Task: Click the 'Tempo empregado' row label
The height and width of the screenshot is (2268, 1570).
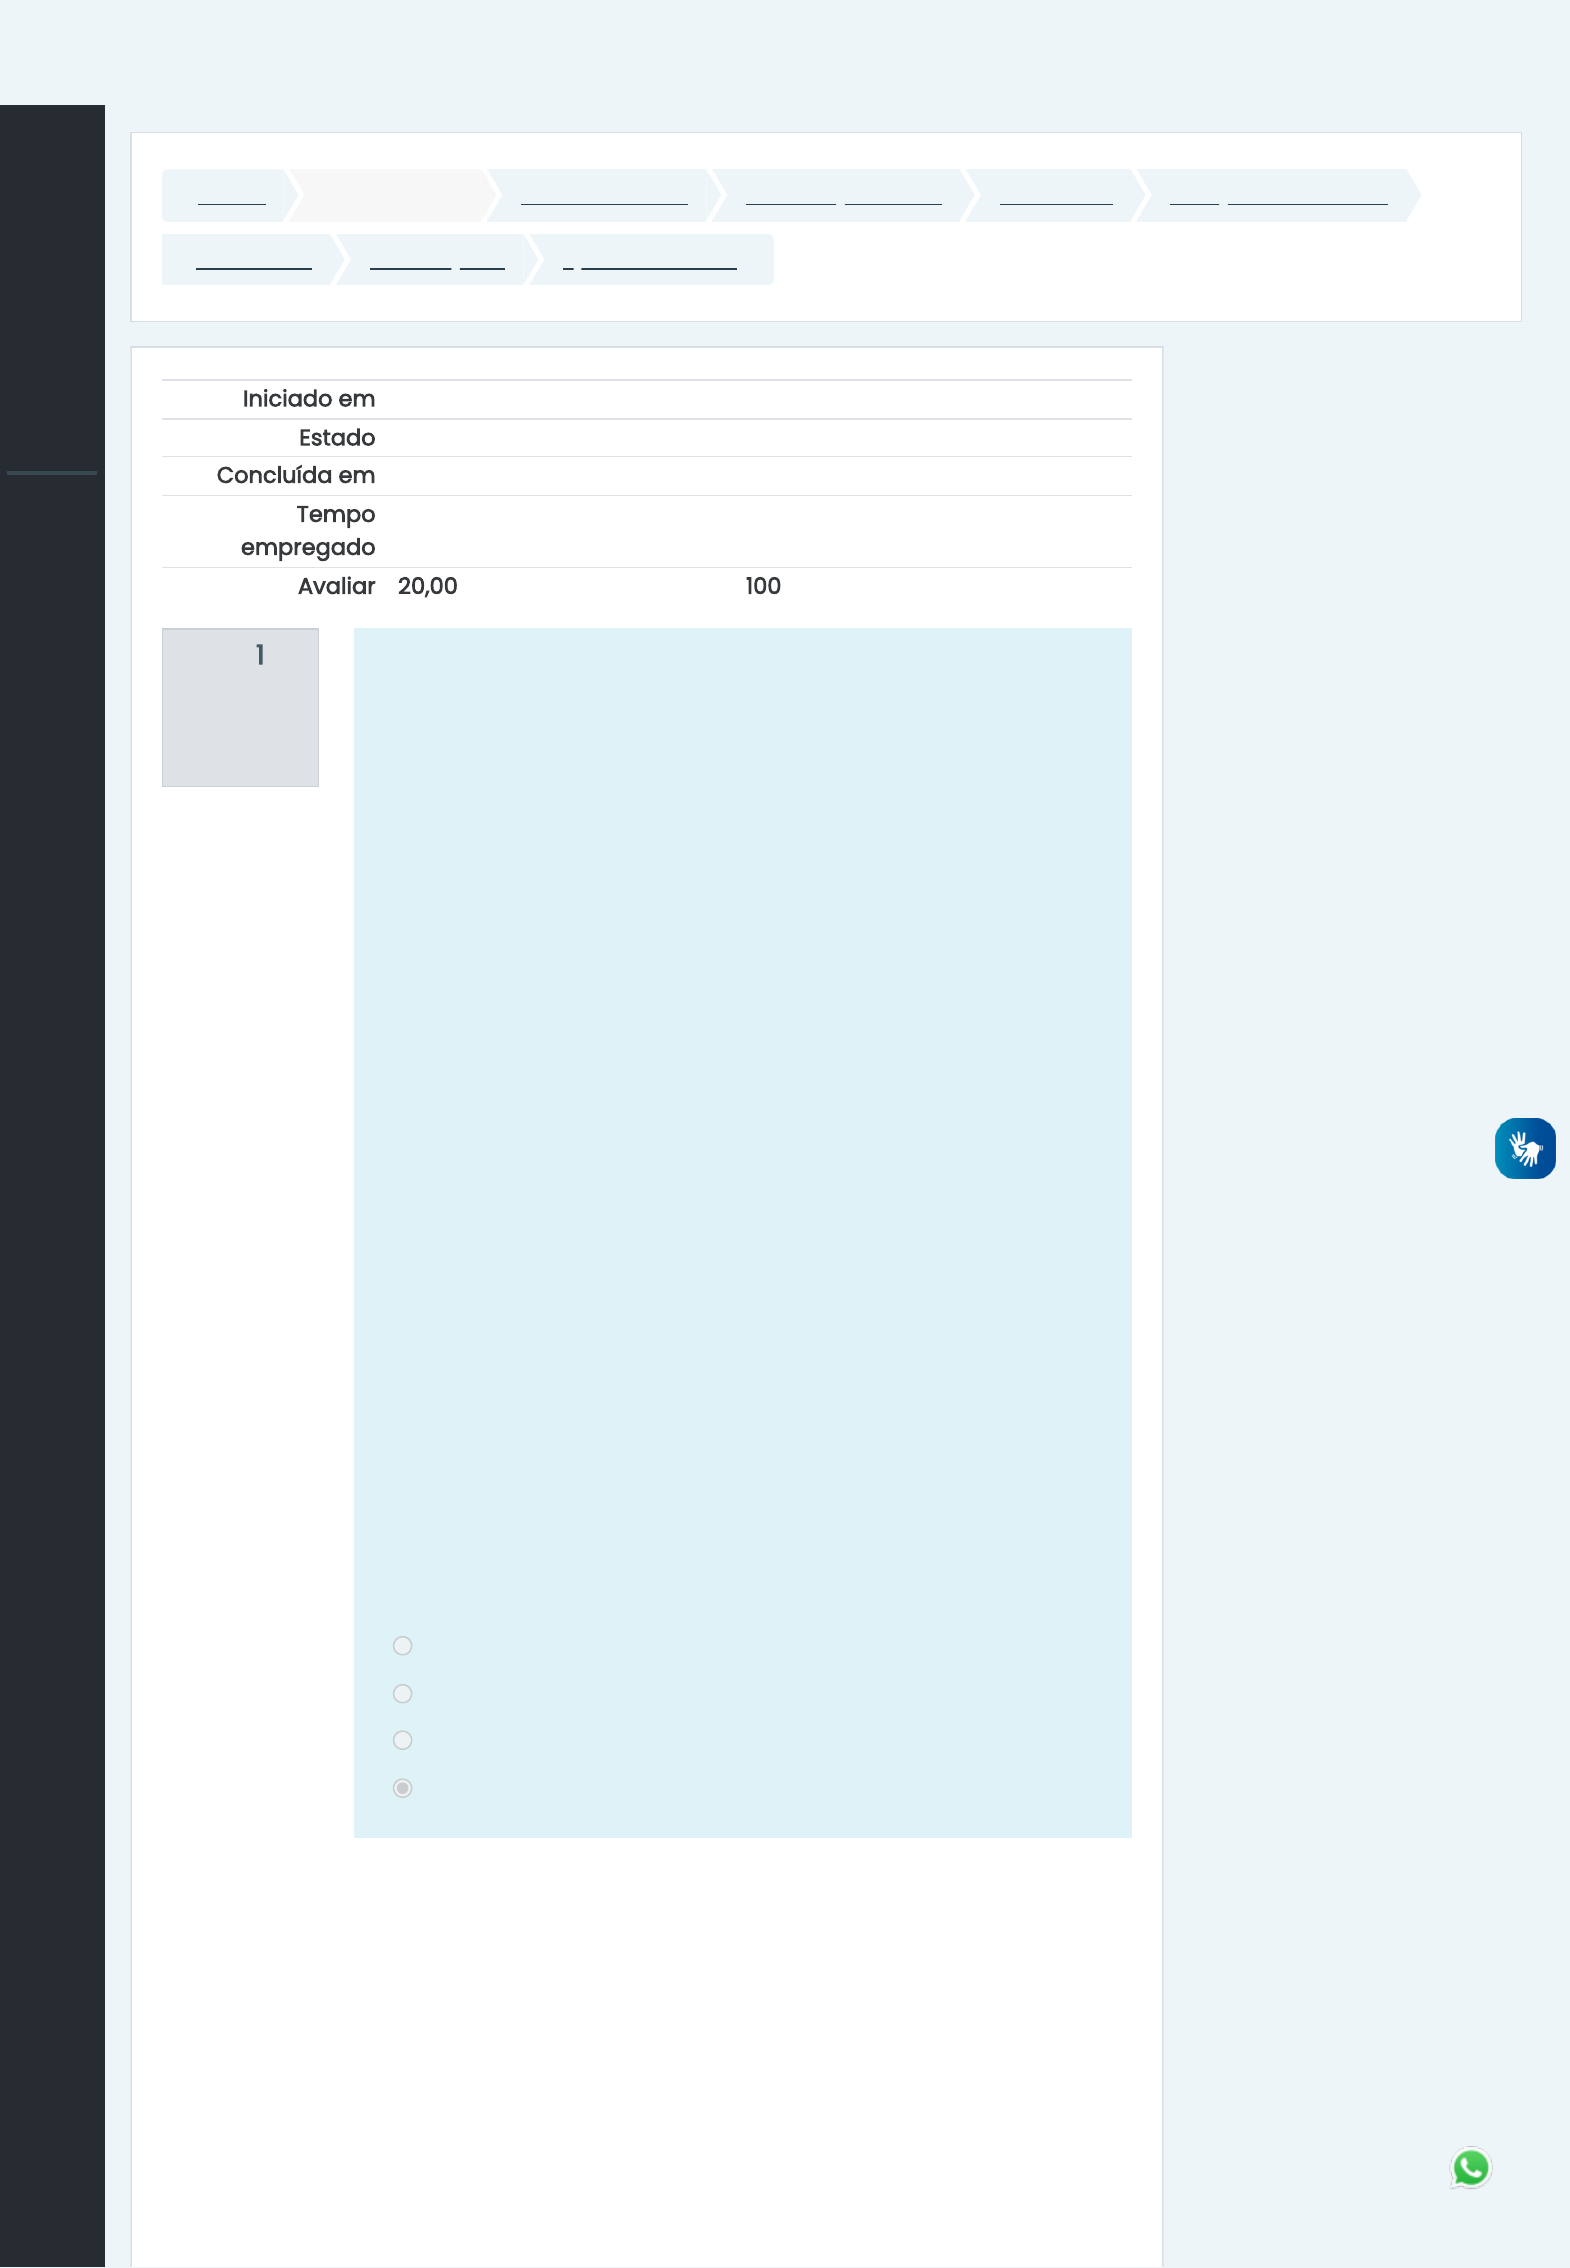Action: [308, 531]
